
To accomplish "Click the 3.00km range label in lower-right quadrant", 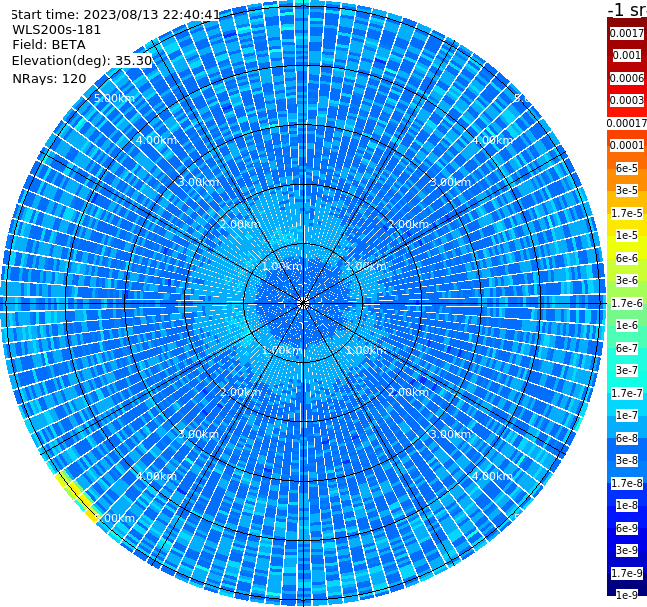I will pyautogui.click(x=451, y=434).
